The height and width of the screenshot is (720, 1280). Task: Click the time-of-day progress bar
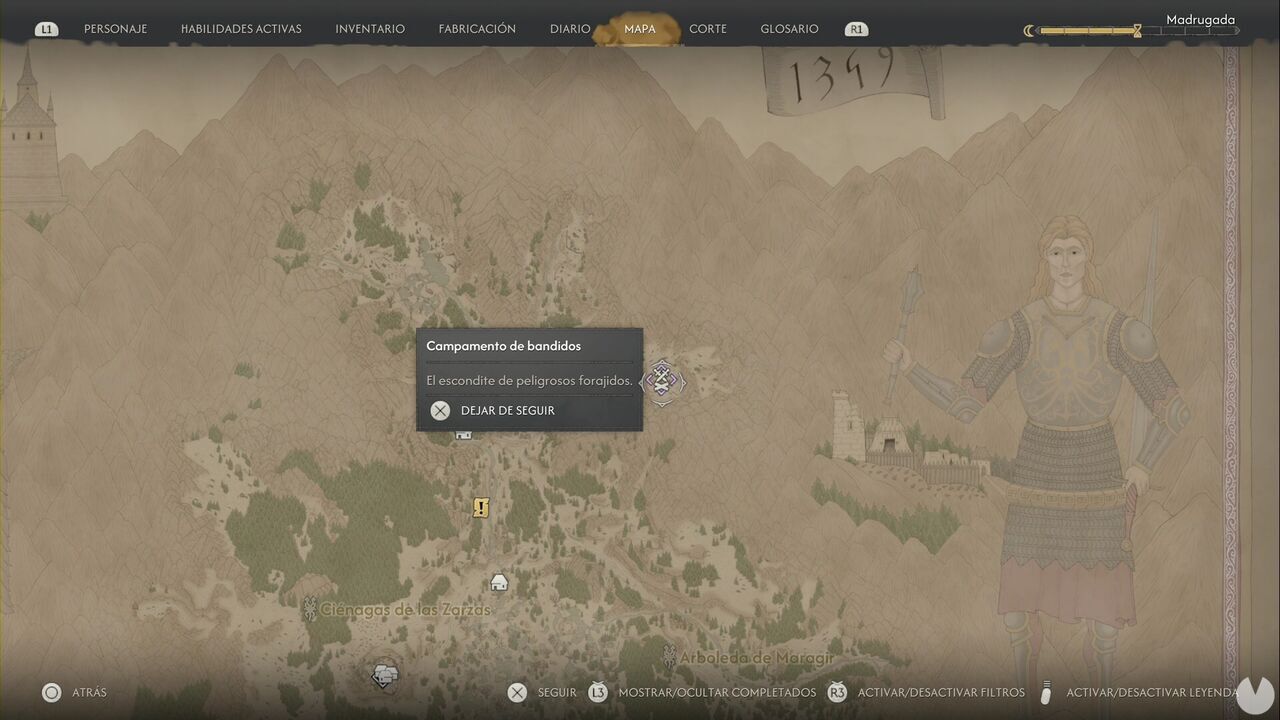[x=1137, y=31]
